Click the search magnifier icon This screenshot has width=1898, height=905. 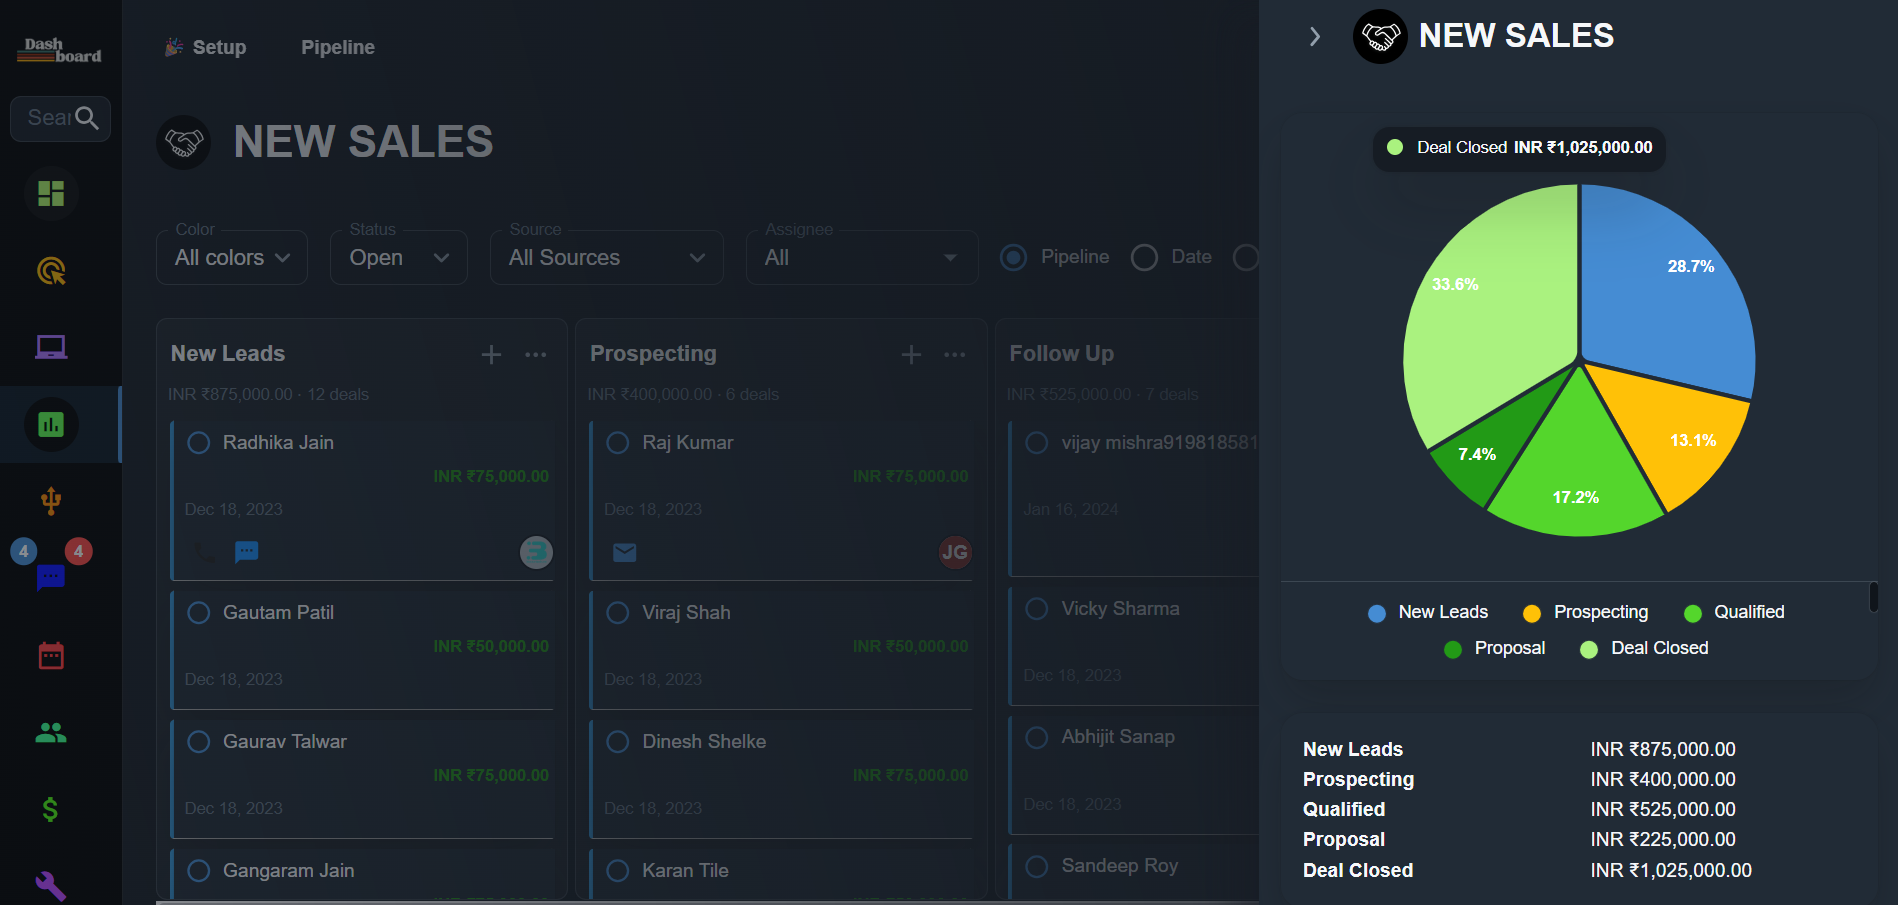[87, 118]
